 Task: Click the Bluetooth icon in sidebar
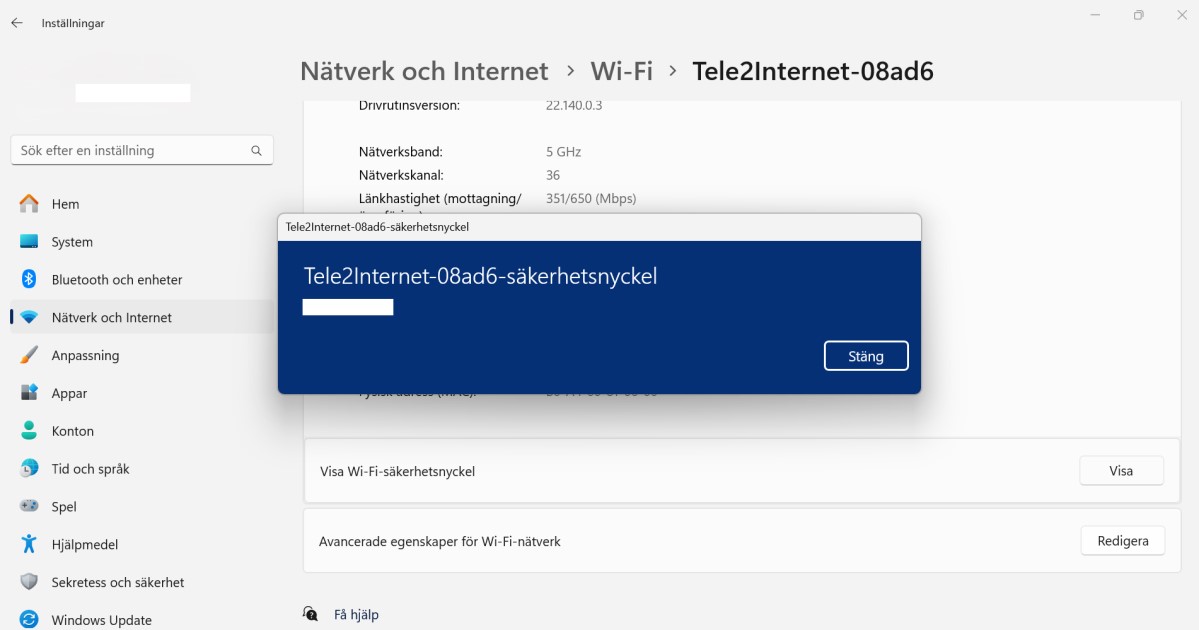tap(29, 279)
